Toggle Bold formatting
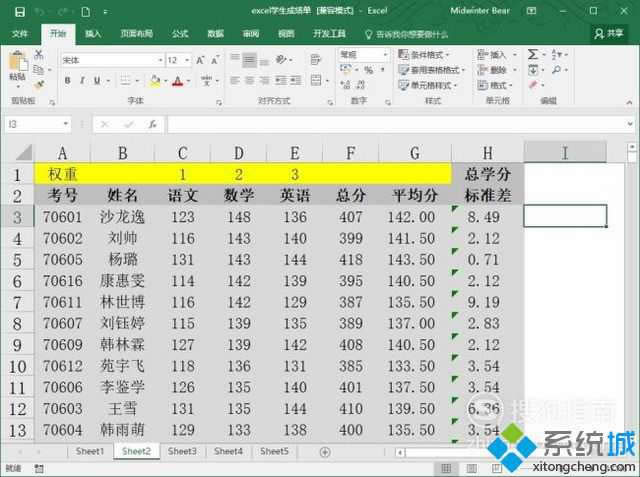The width and height of the screenshot is (640, 477). (67, 80)
